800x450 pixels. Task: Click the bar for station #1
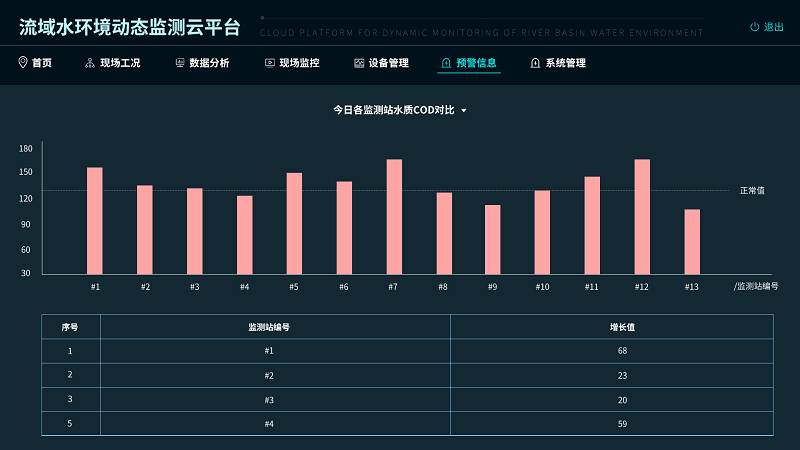[95, 221]
